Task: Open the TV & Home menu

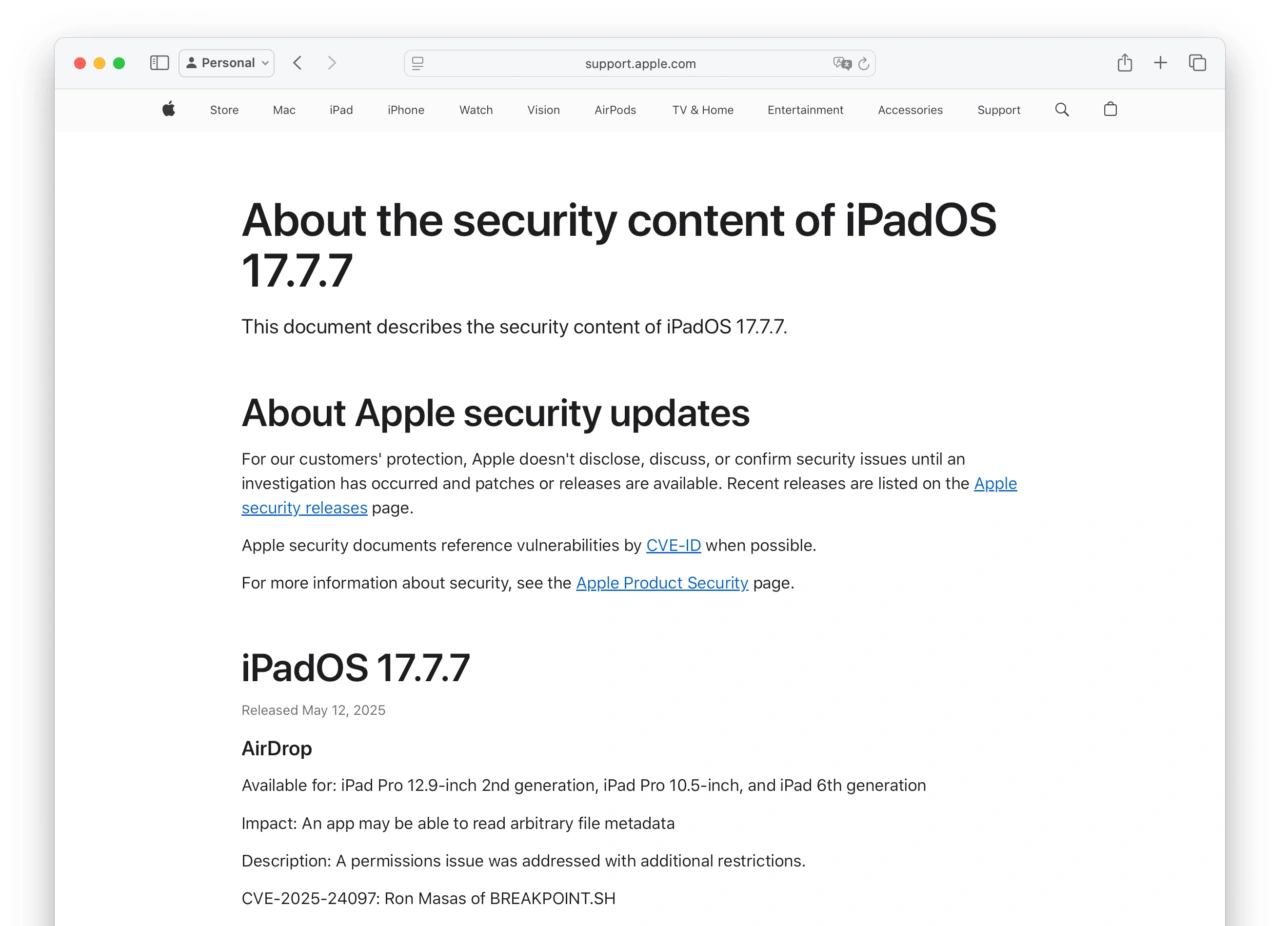Action: tap(703, 110)
